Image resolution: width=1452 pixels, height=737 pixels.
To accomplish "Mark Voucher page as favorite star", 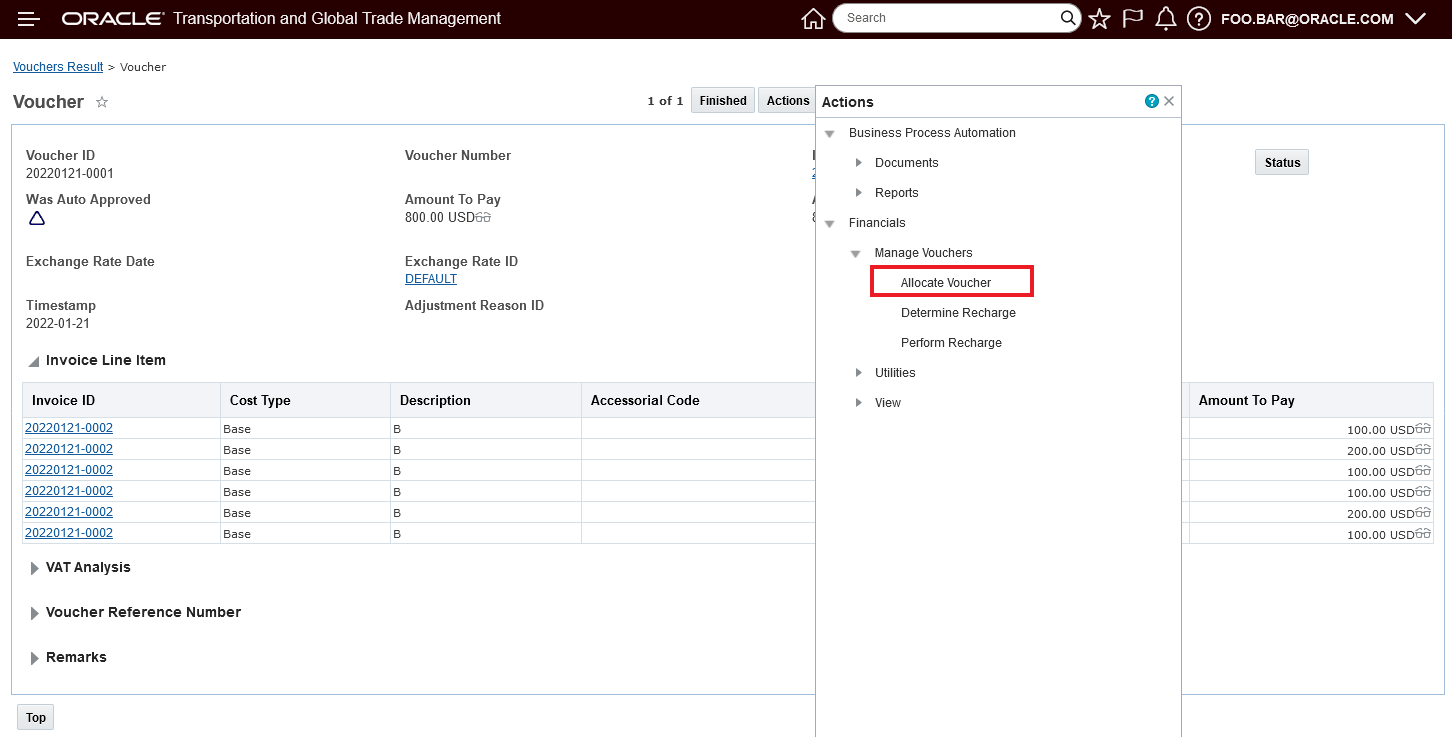I will click(x=102, y=102).
